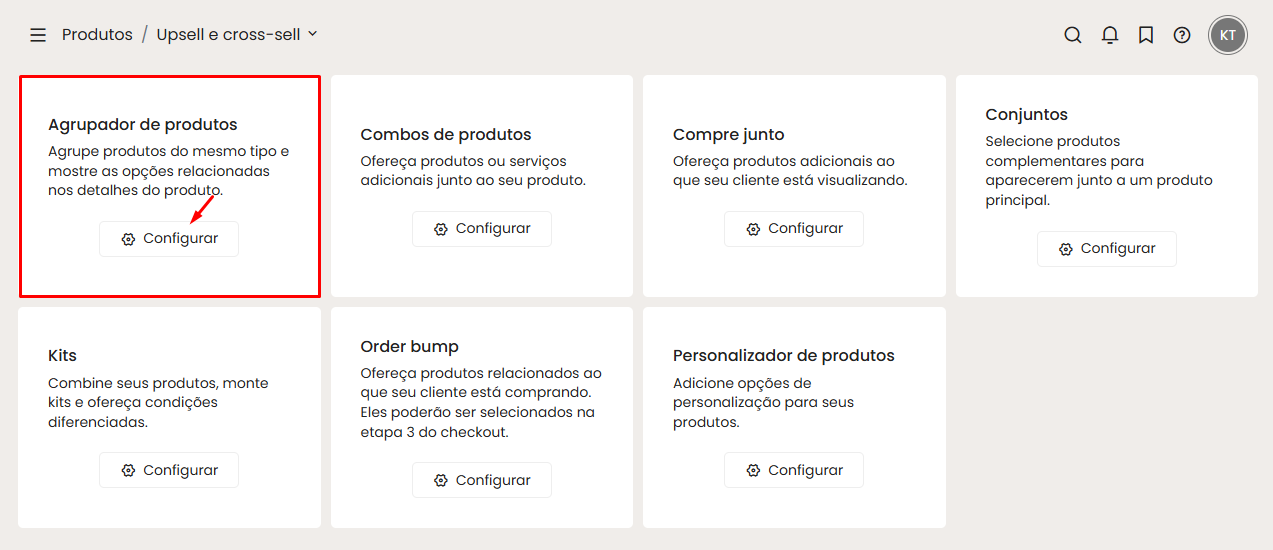
Task: Configure Combos de produtos
Action: click(481, 229)
